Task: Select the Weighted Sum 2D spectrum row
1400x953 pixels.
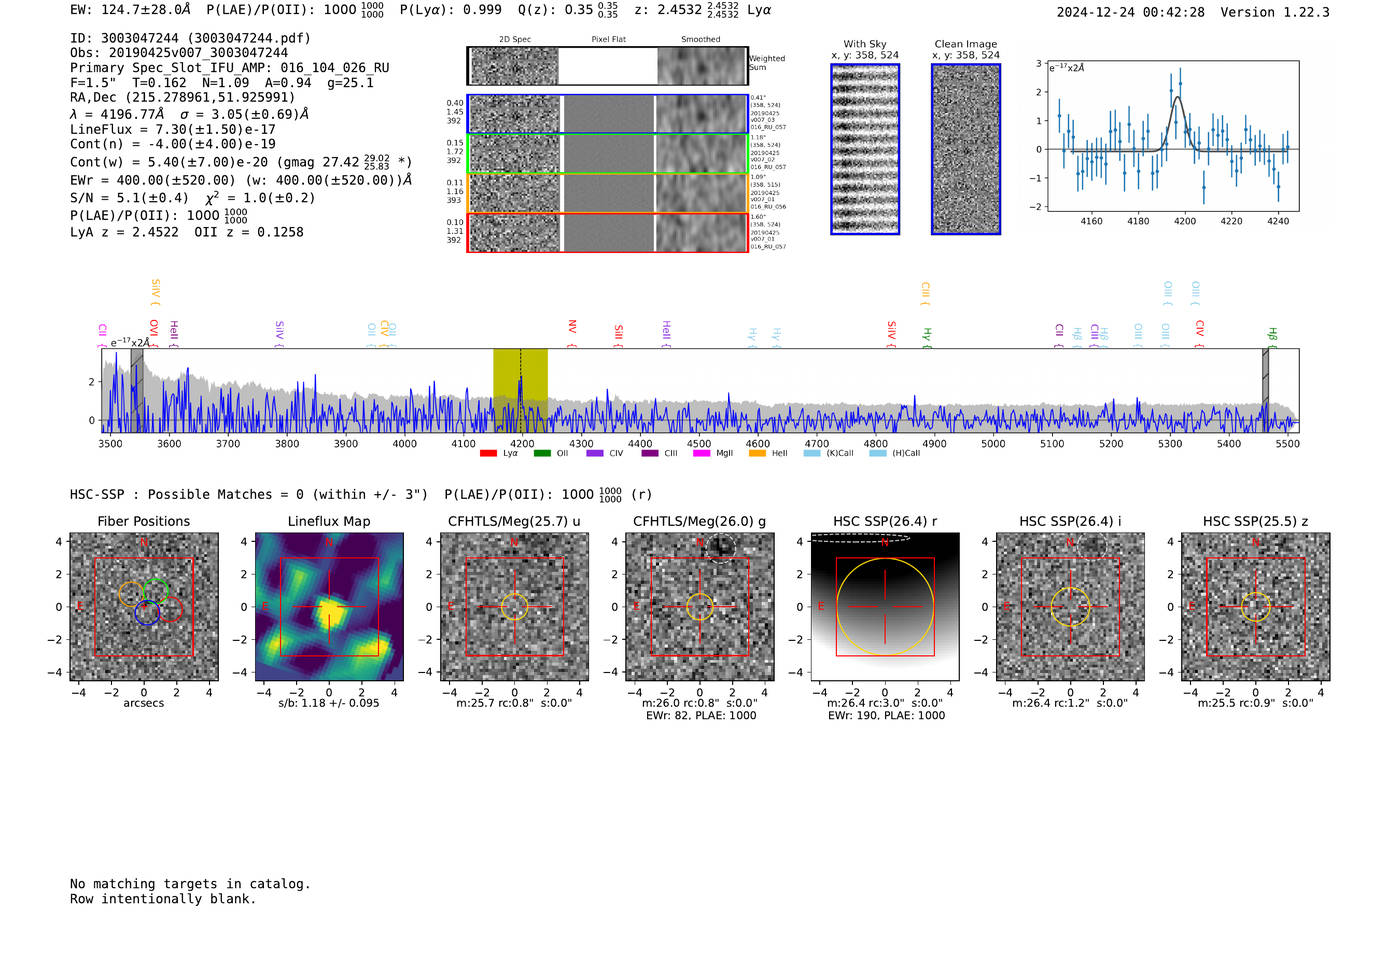Action: [x=608, y=66]
